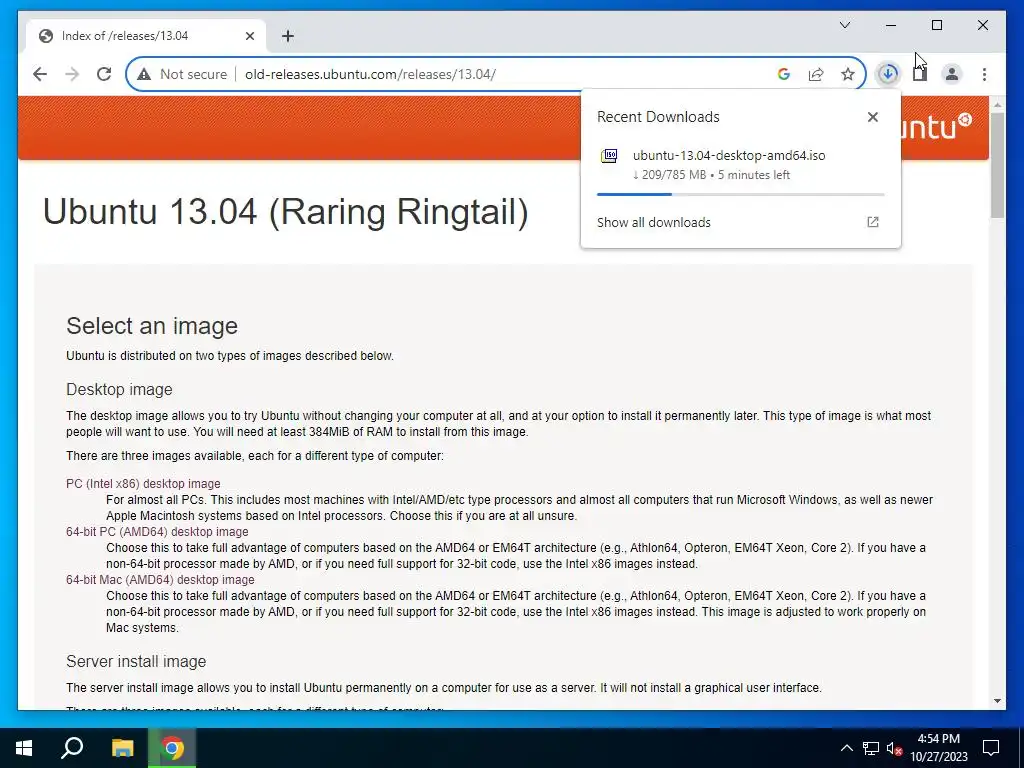Open the extensions side panel icon
Screen dimensions: 1024x768
pos(920,74)
